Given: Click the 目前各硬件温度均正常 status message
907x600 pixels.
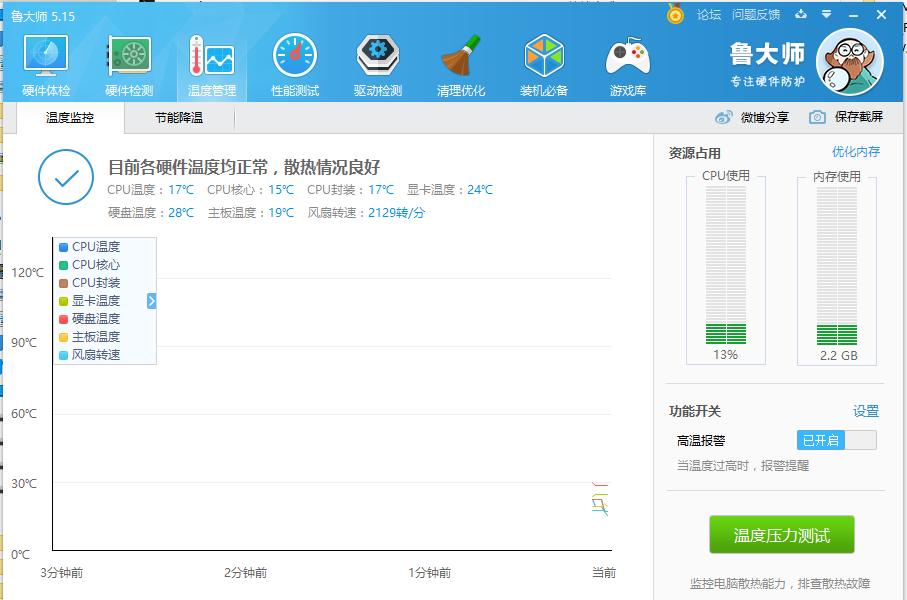Looking at the screenshot, I should [x=244, y=167].
